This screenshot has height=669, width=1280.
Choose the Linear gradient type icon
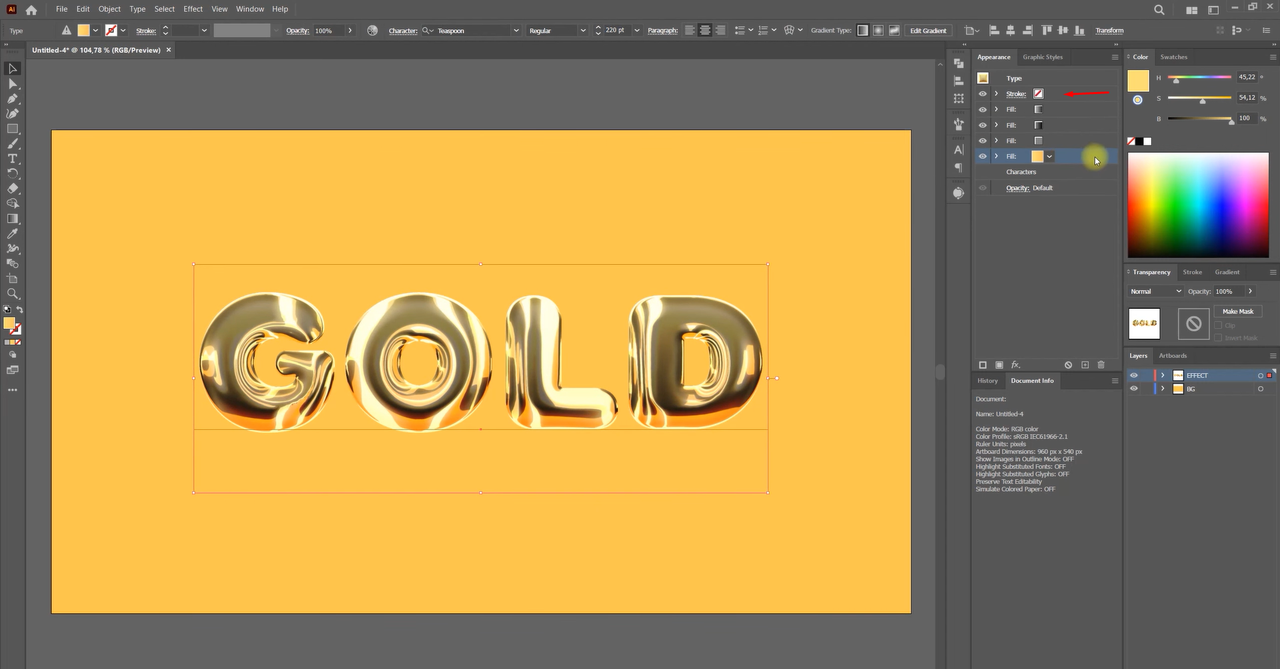point(863,30)
